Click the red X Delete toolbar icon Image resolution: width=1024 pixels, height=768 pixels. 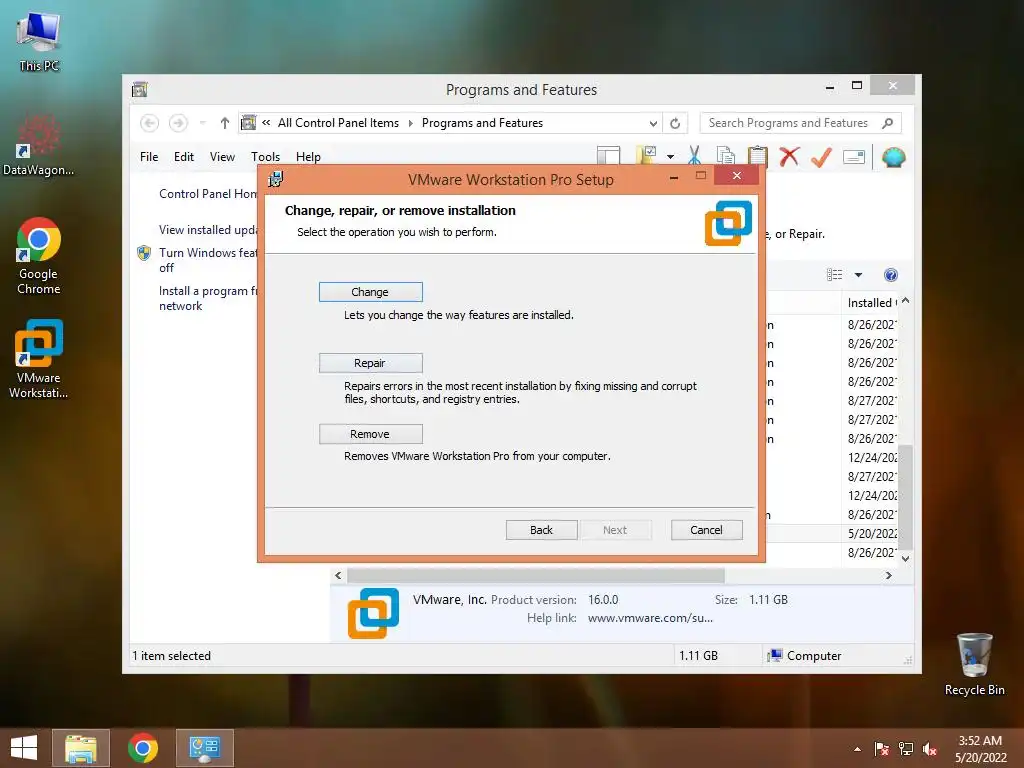pos(789,157)
